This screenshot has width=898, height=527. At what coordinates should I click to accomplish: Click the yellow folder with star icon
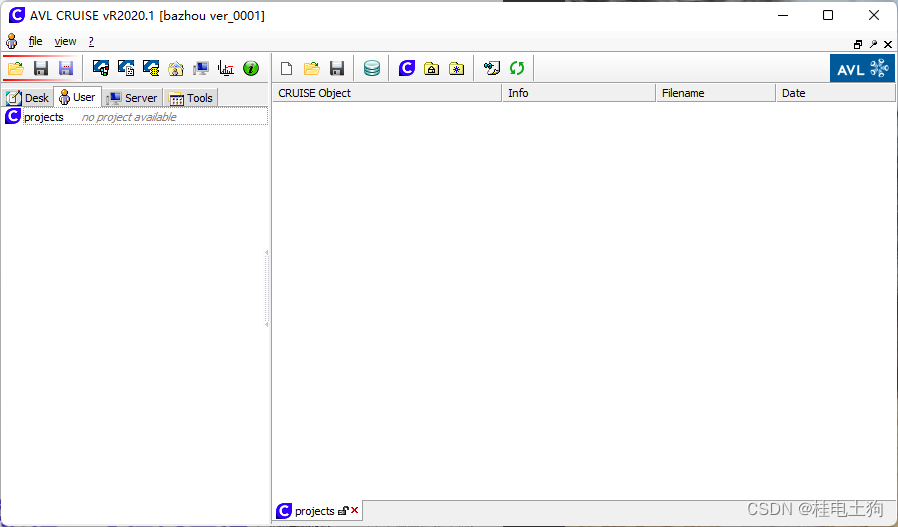tap(456, 69)
